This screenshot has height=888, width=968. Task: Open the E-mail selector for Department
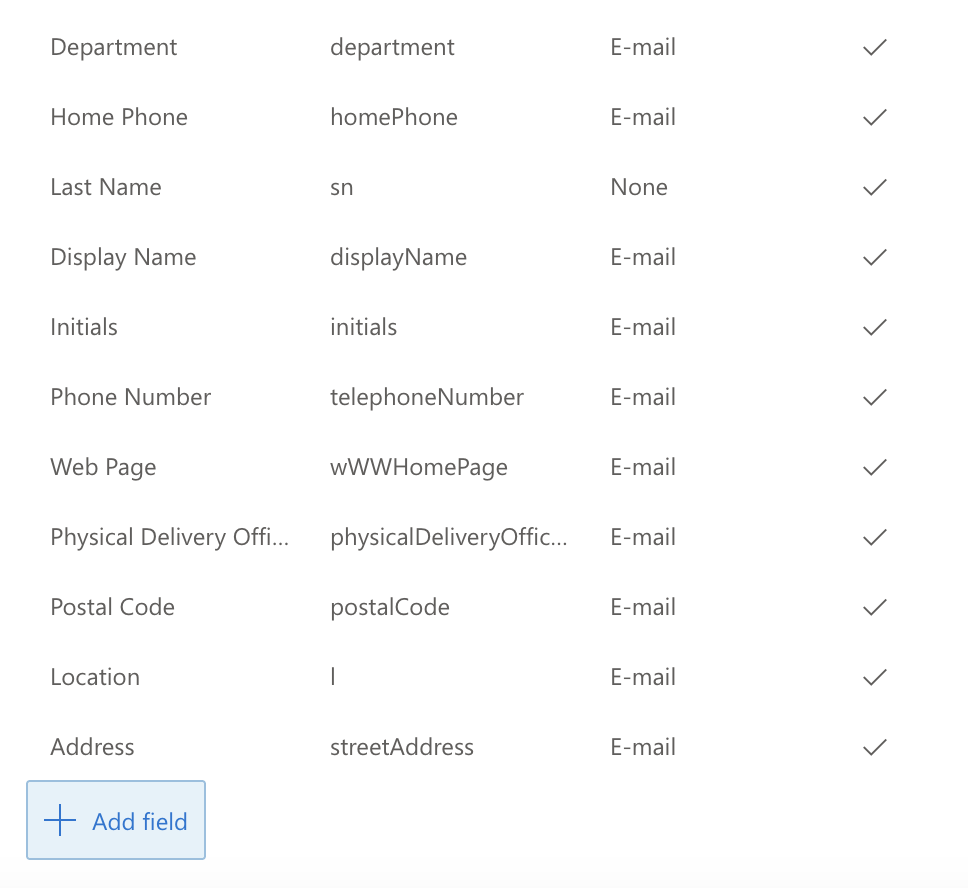pyautogui.click(x=643, y=47)
